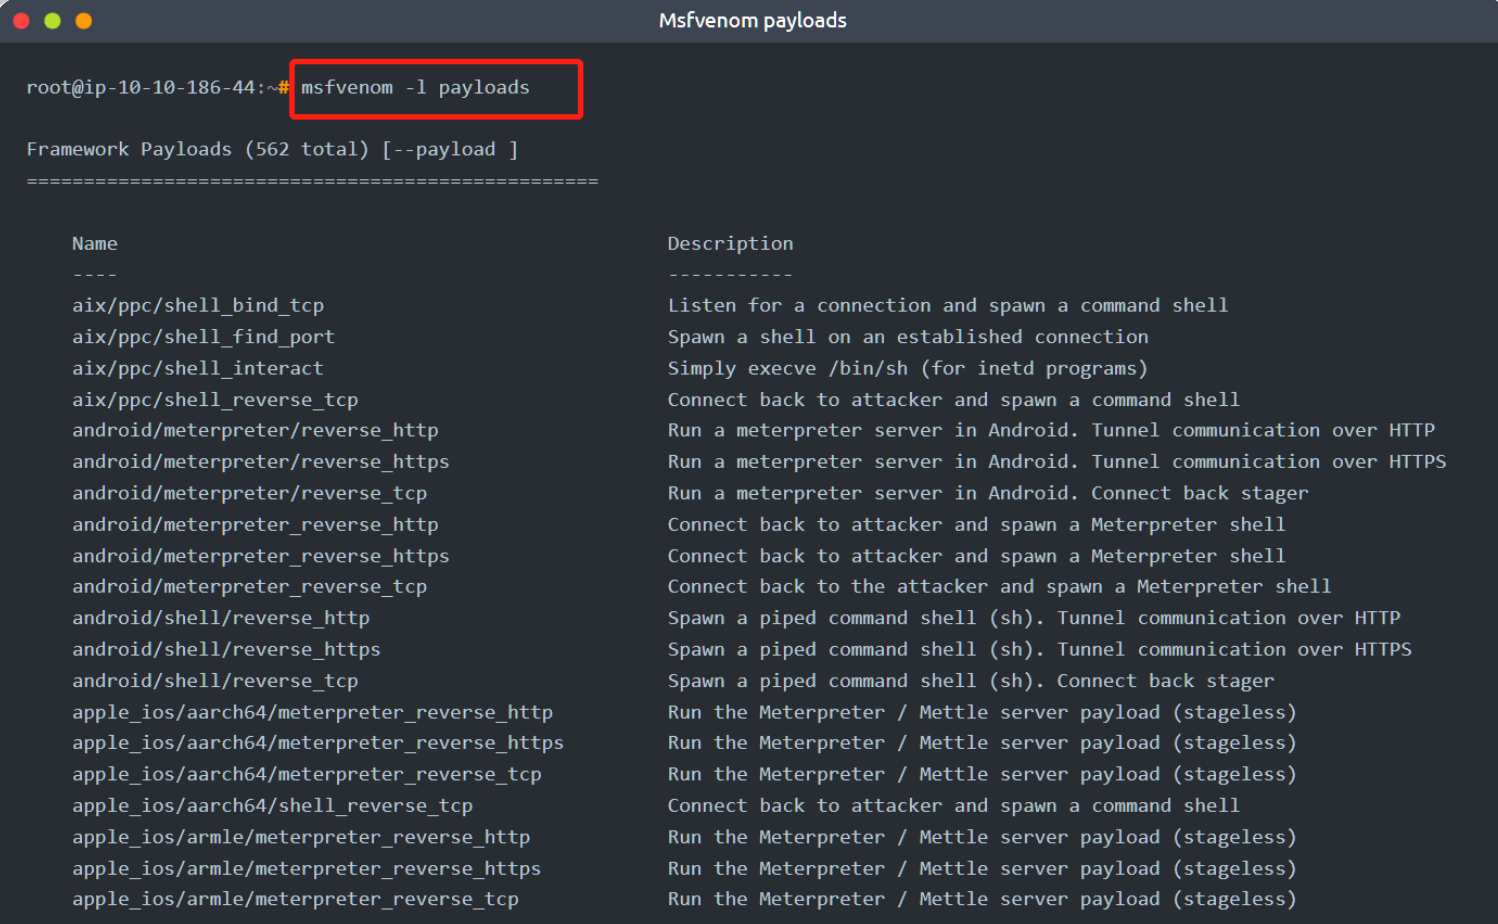Click the "Description" column header

point(730,244)
